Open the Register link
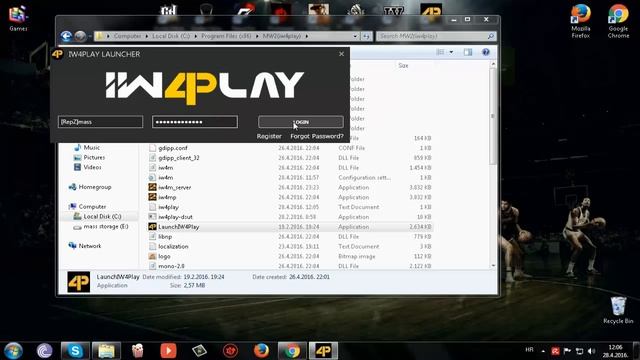The width and height of the screenshot is (640, 360). tap(269, 136)
